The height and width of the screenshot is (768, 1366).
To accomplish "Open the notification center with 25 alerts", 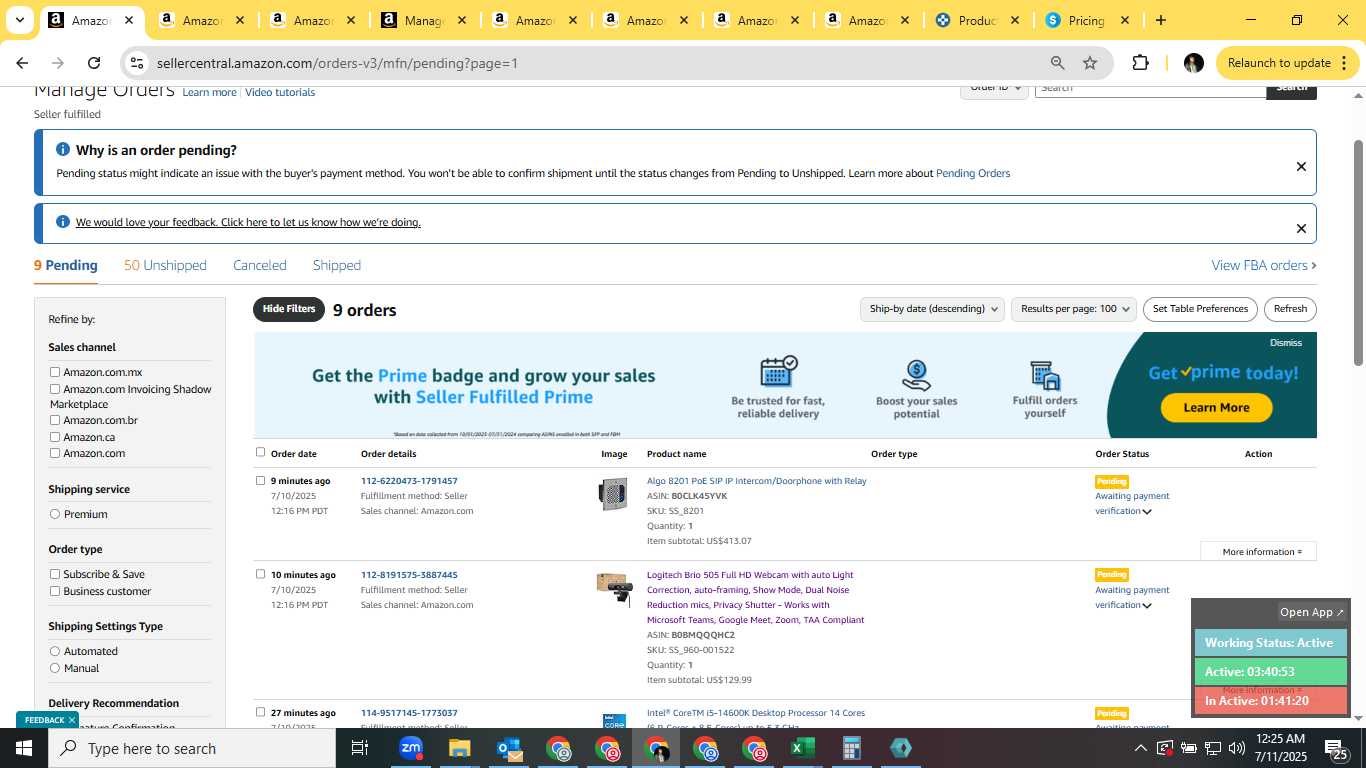I will click(1335, 748).
